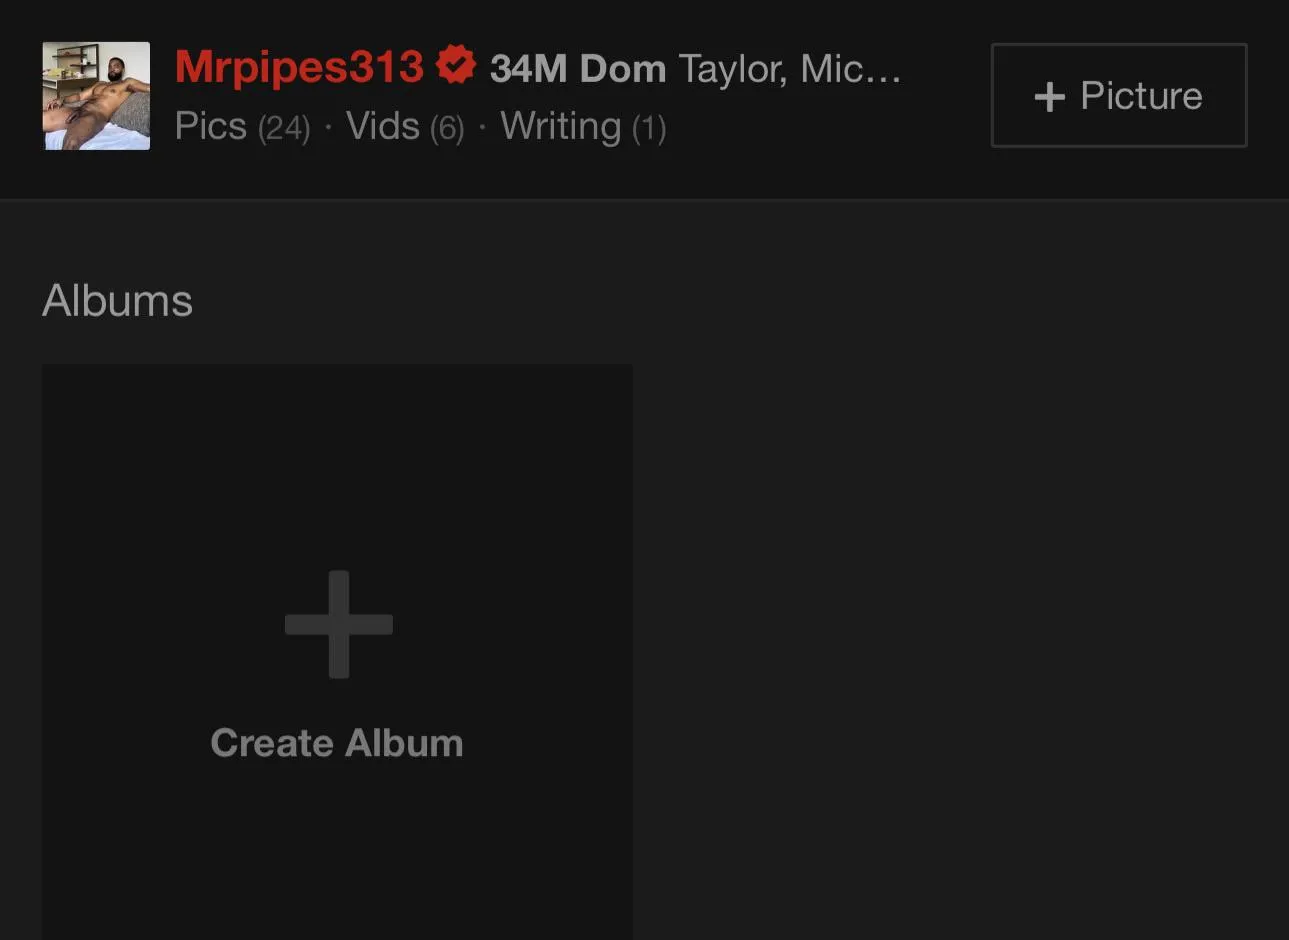Screen dimensions: 1289x940
Task: Click the Create Album label
Action: pyautogui.click(x=337, y=743)
